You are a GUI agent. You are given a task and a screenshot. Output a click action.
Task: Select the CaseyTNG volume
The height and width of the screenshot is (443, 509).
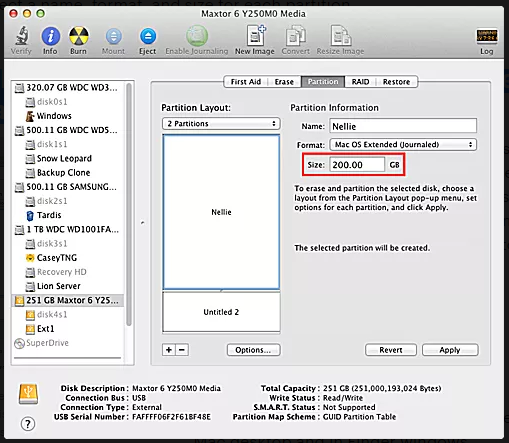point(51,258)
